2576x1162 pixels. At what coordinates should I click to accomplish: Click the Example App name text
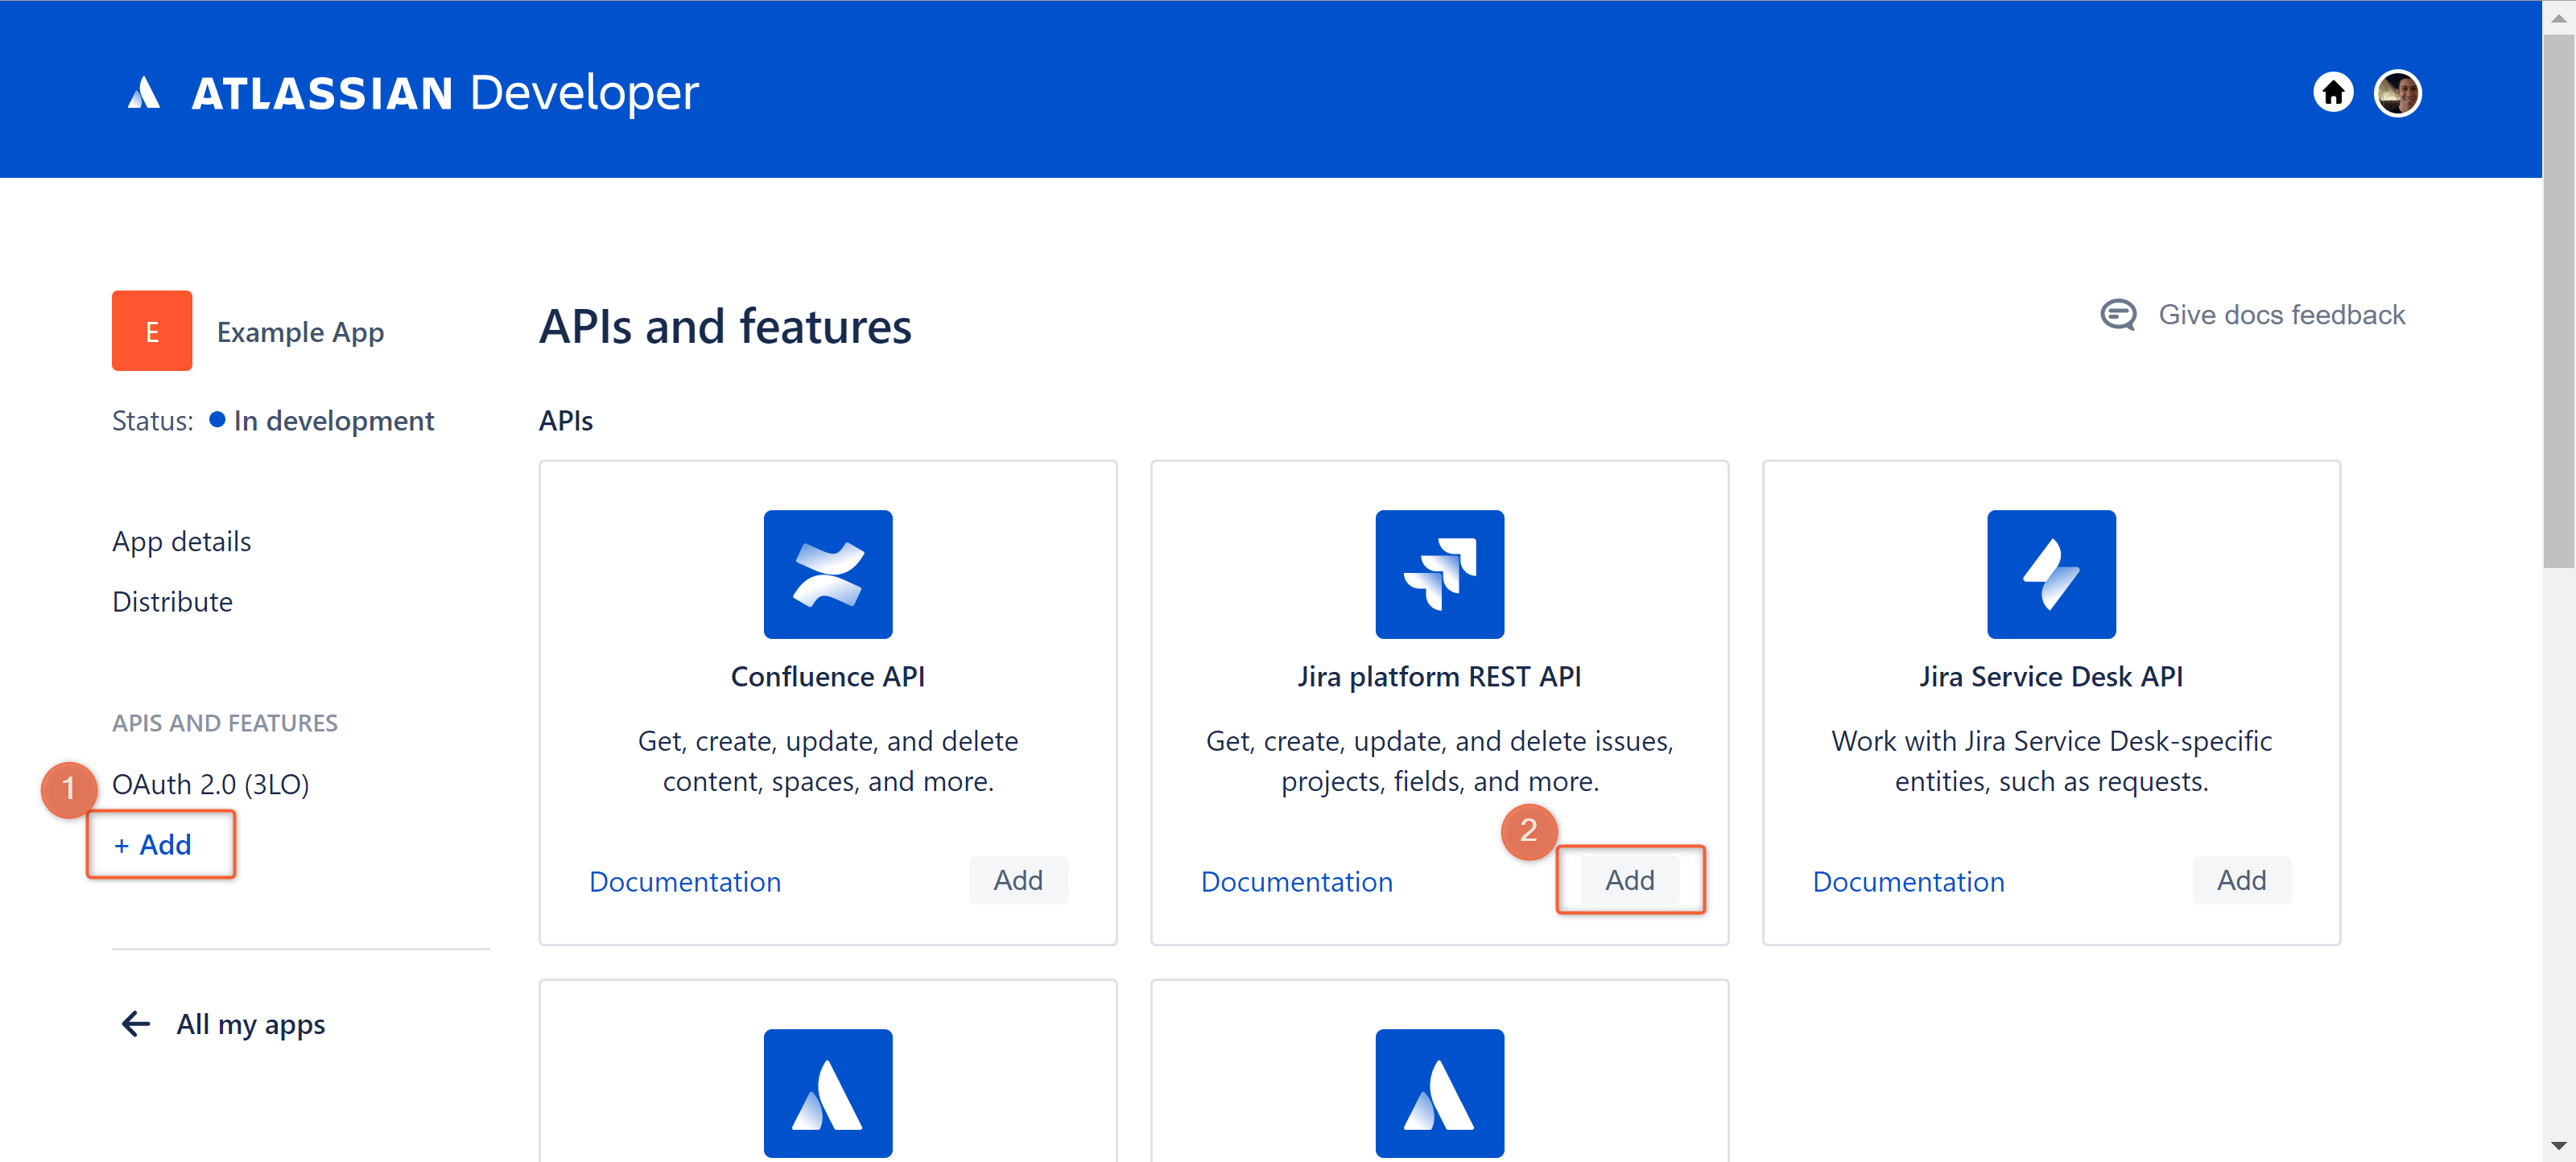tap(300, 332)
